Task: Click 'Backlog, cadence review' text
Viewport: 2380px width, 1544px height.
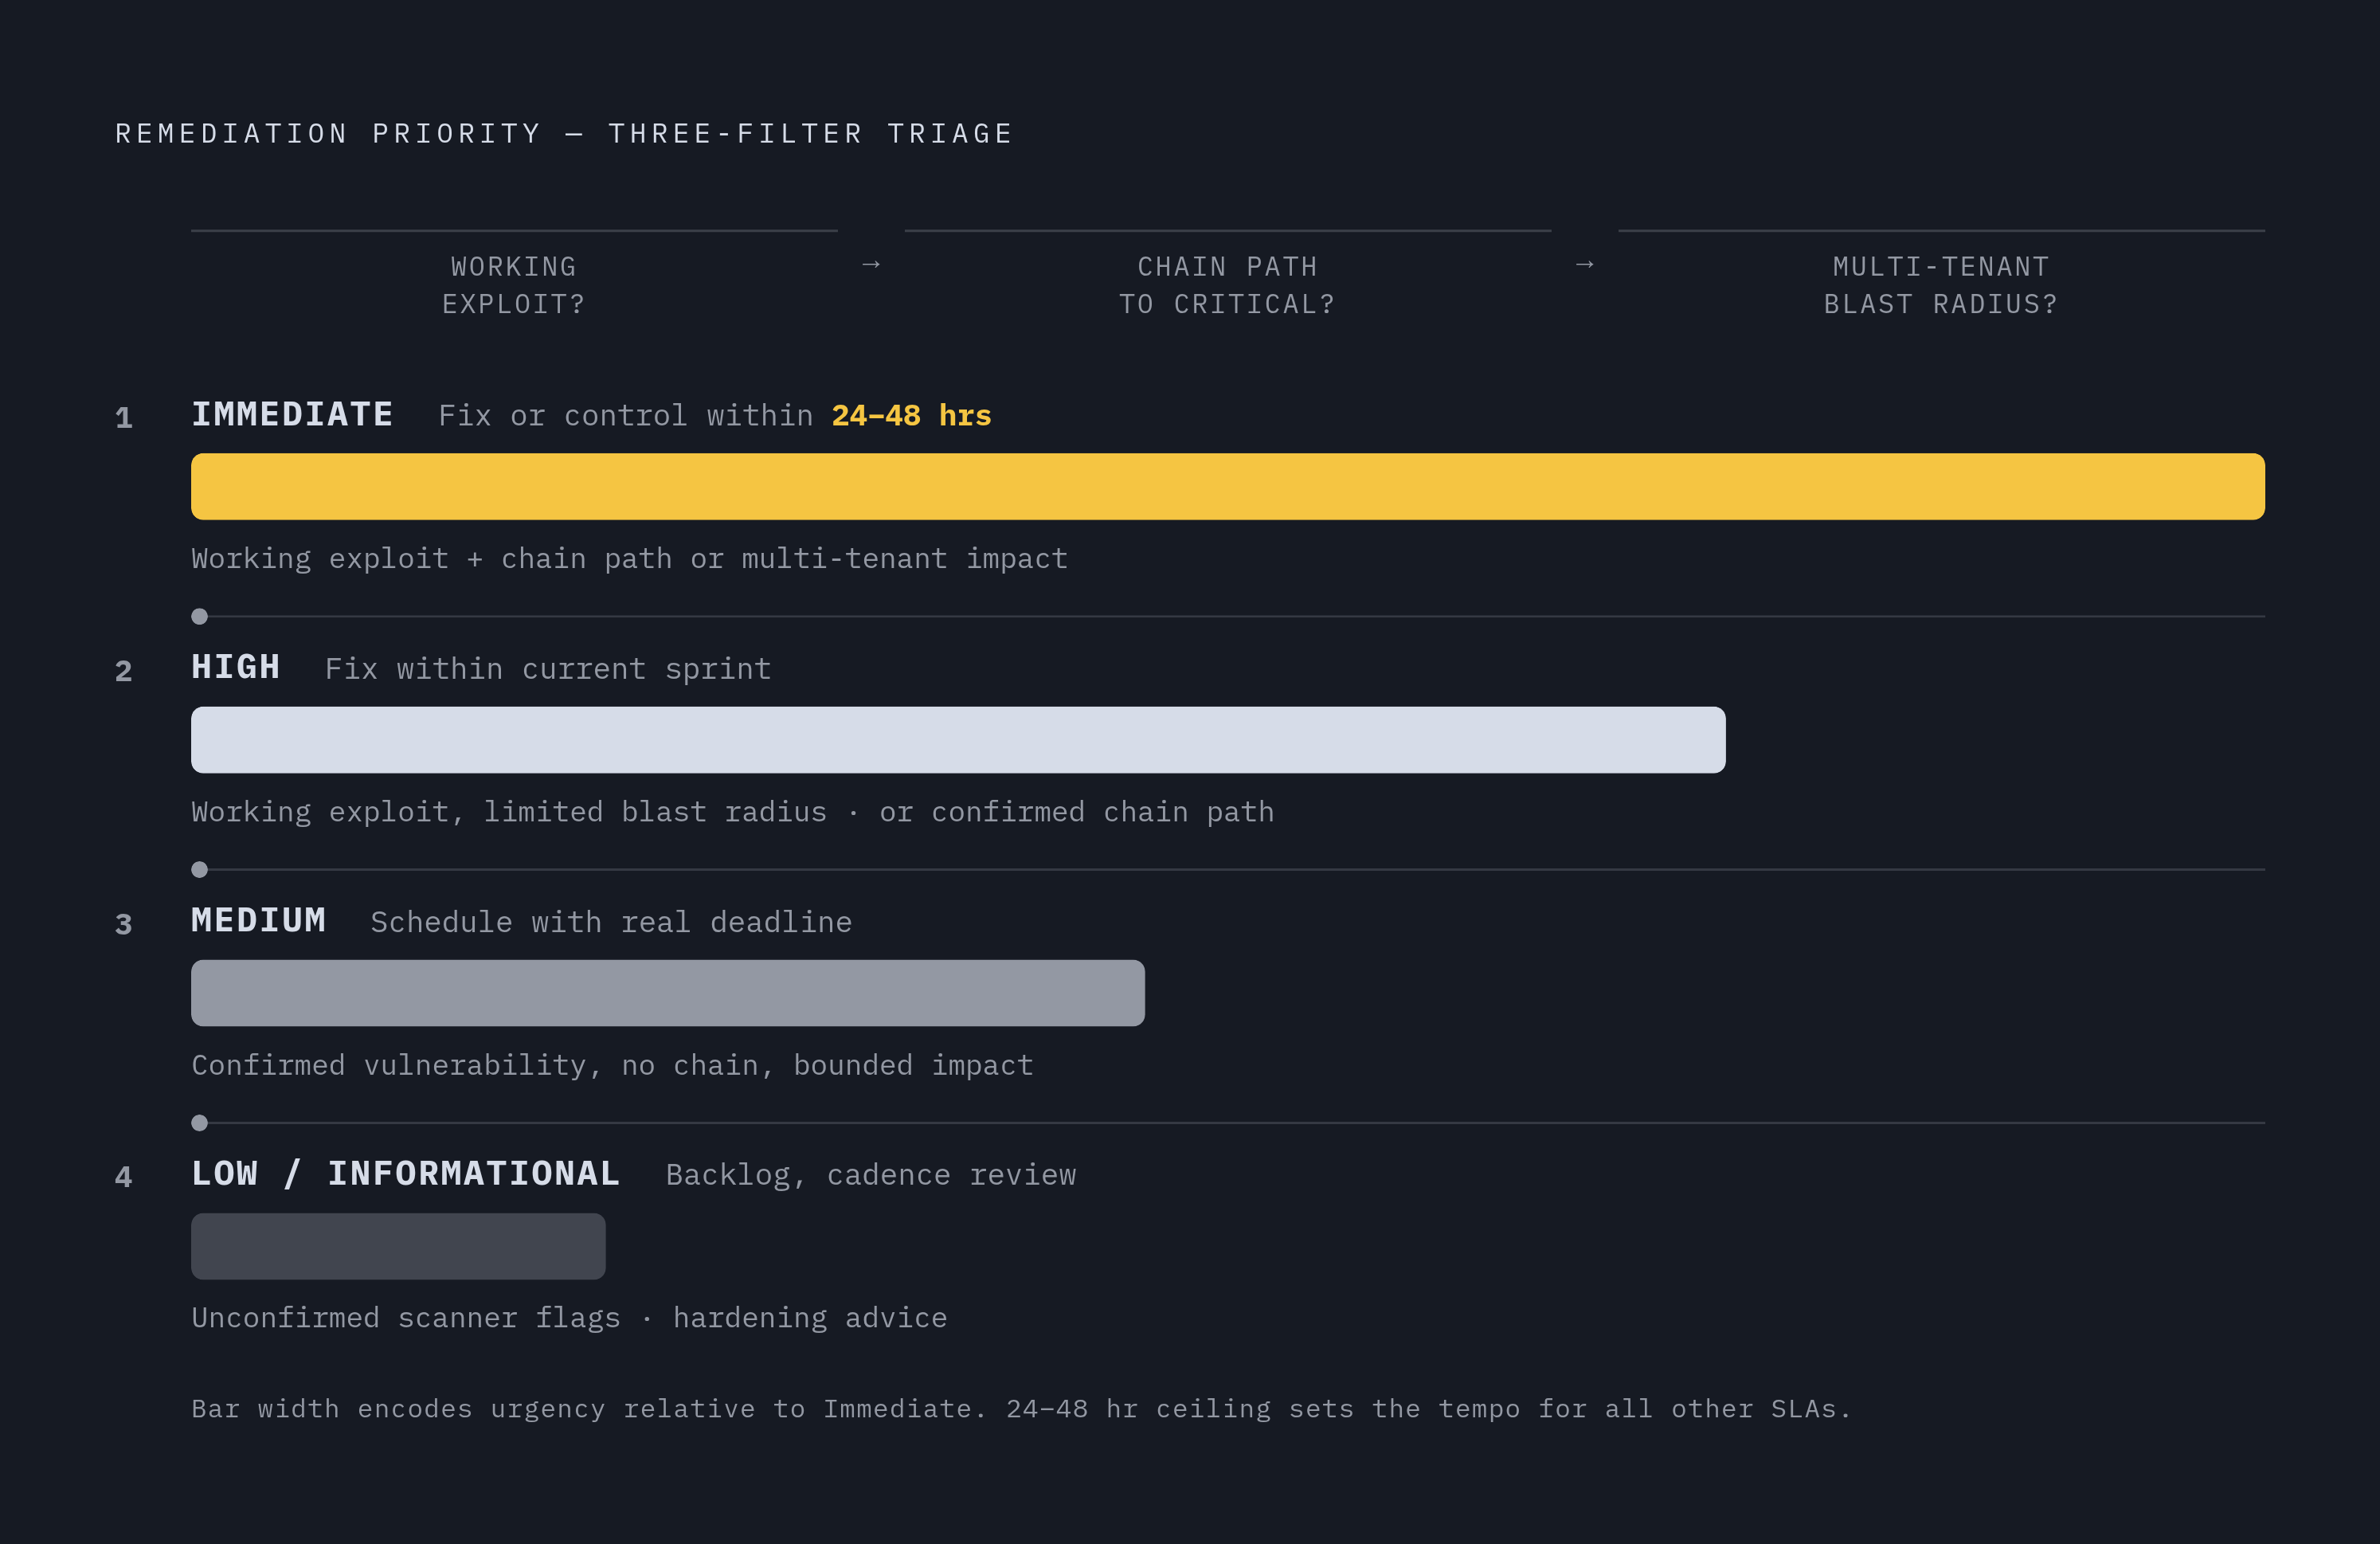Action: (x=871, y=1175)
